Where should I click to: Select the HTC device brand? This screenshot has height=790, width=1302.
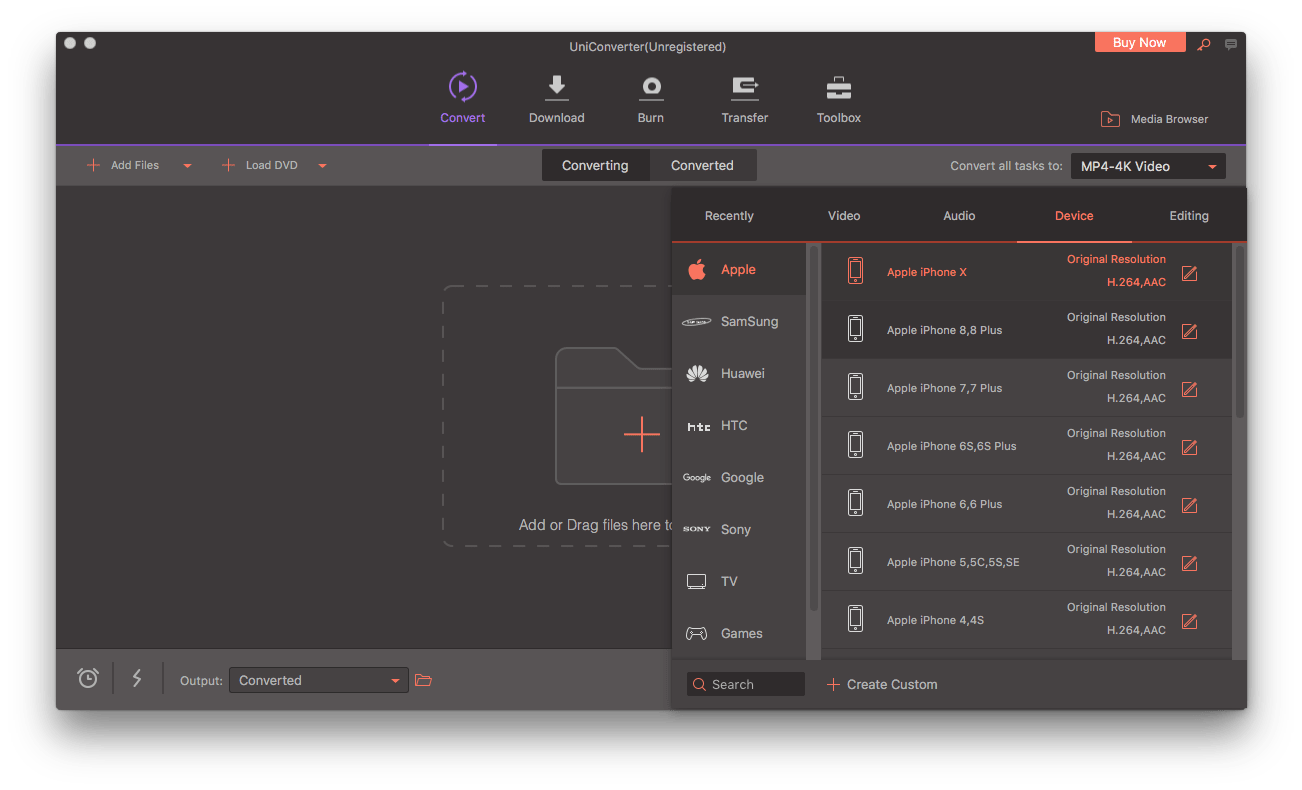tap(739, 425)
